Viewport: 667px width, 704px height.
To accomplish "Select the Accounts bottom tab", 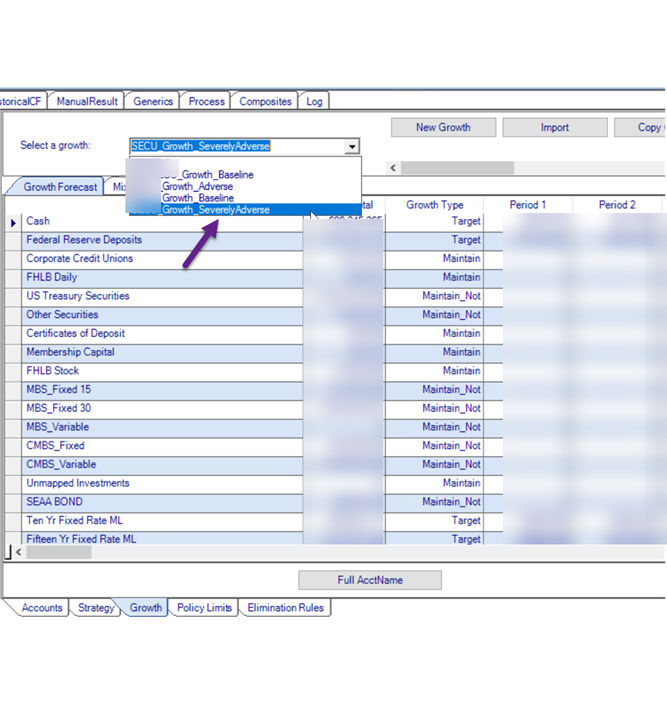I will pos(41,607).
